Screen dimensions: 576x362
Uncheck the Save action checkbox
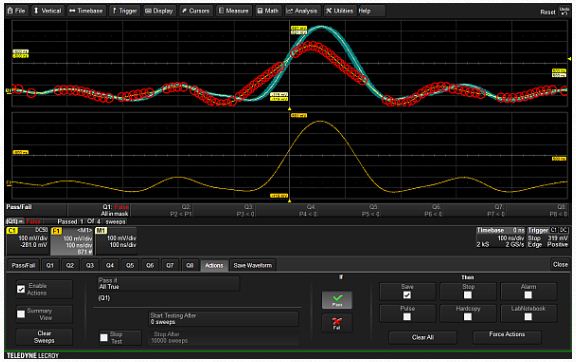tap(407, 295)
